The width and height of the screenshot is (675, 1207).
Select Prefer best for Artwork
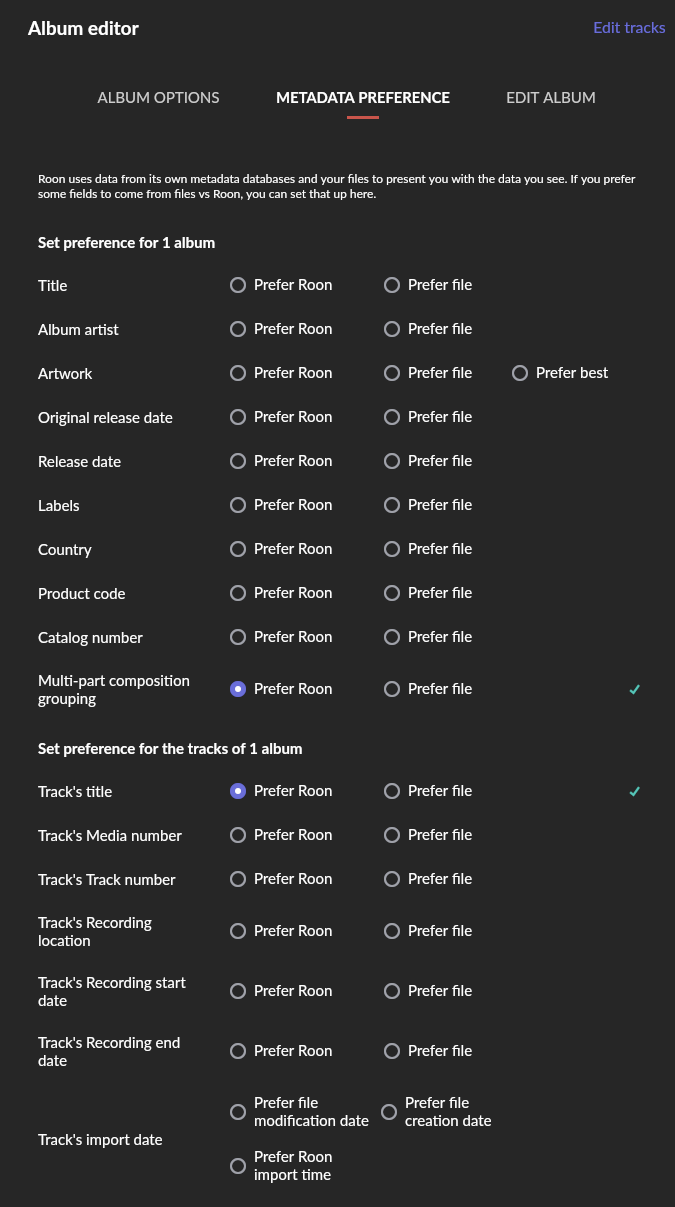point(520,373)
